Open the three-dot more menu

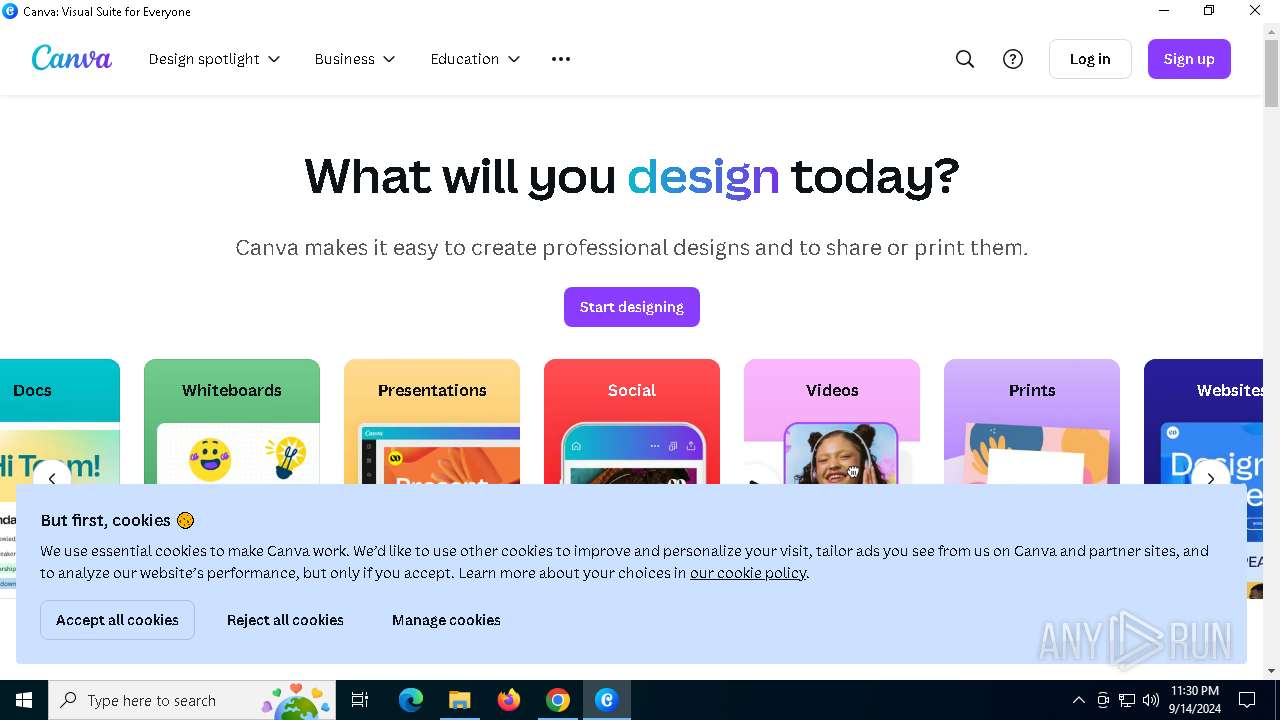tap(561, 59)
